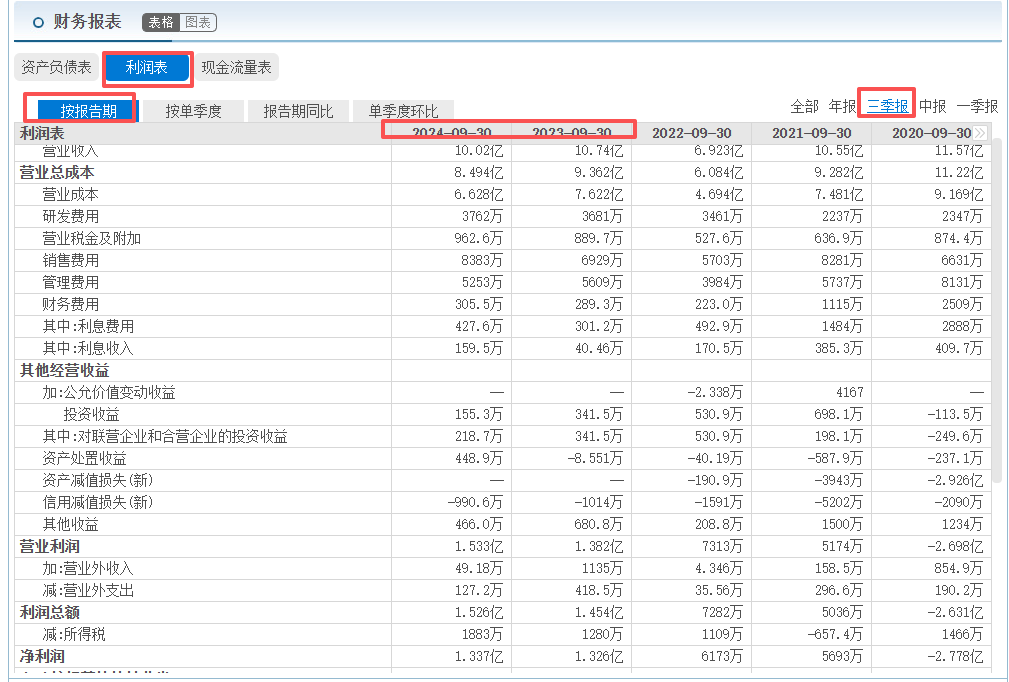The height and width of the screenshot is (682, 1009).
Task: Click the vertical scrollbar of the table
Action: coord(997,309)
